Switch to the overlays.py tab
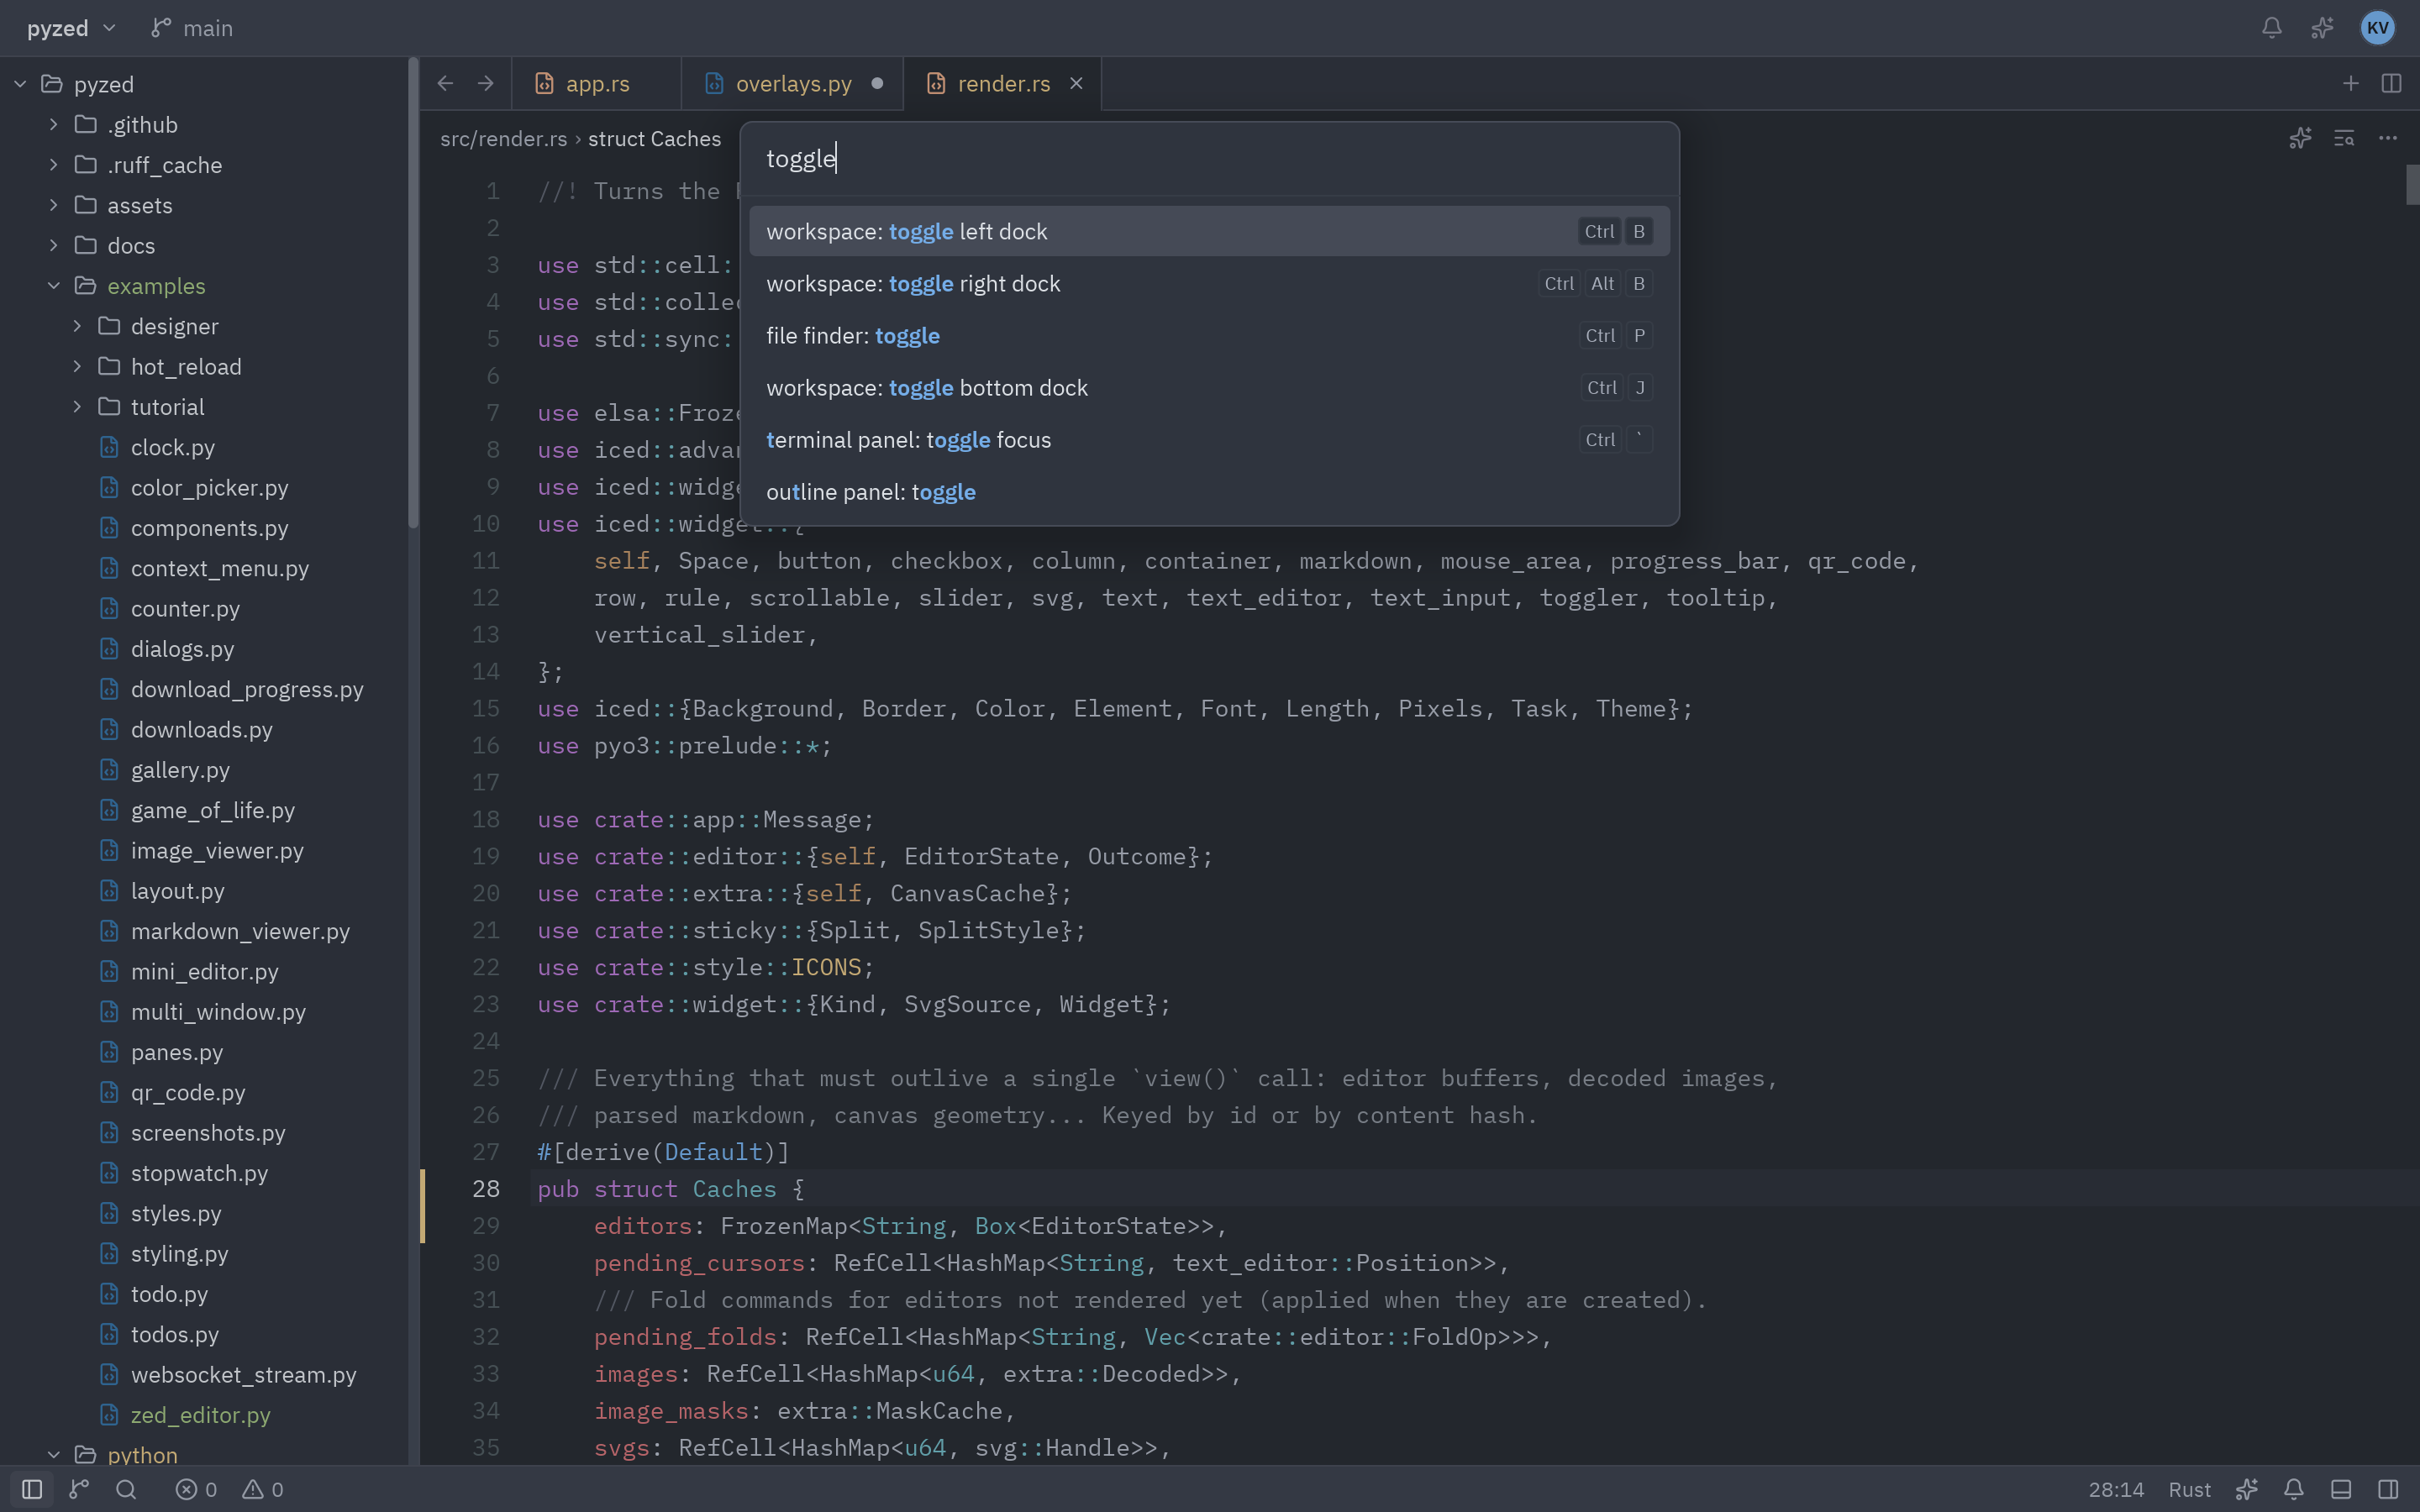Viewport: 2420px width, 1512px height. [x=792, y=84]
